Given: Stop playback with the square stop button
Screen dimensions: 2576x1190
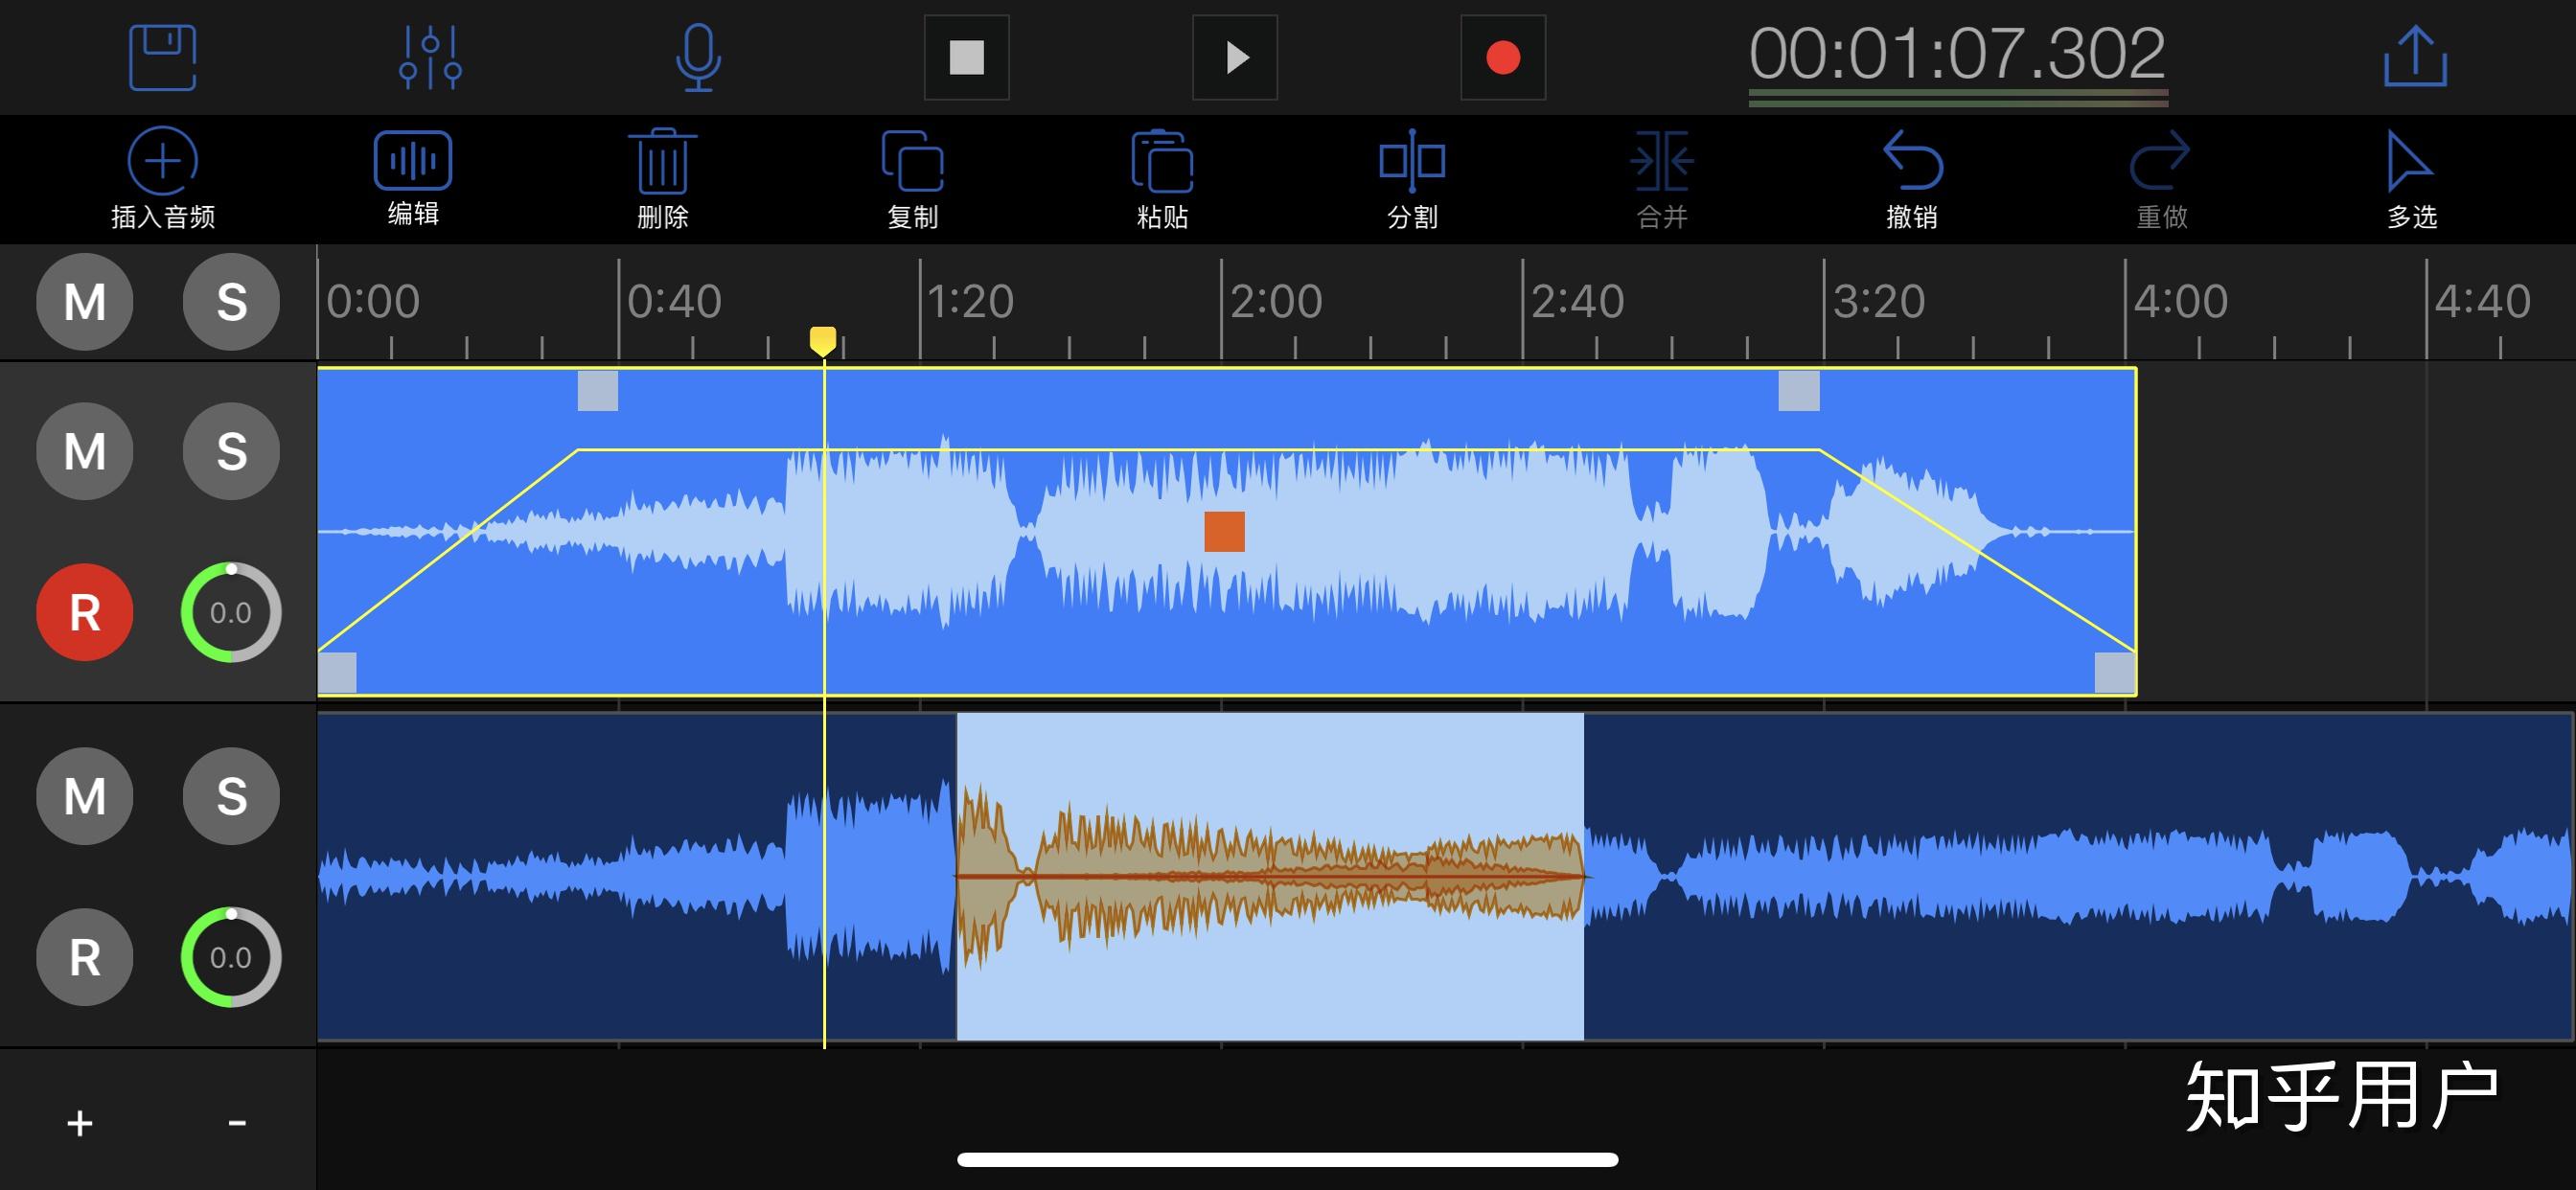Looking at the screenshot, I should 966,58.
